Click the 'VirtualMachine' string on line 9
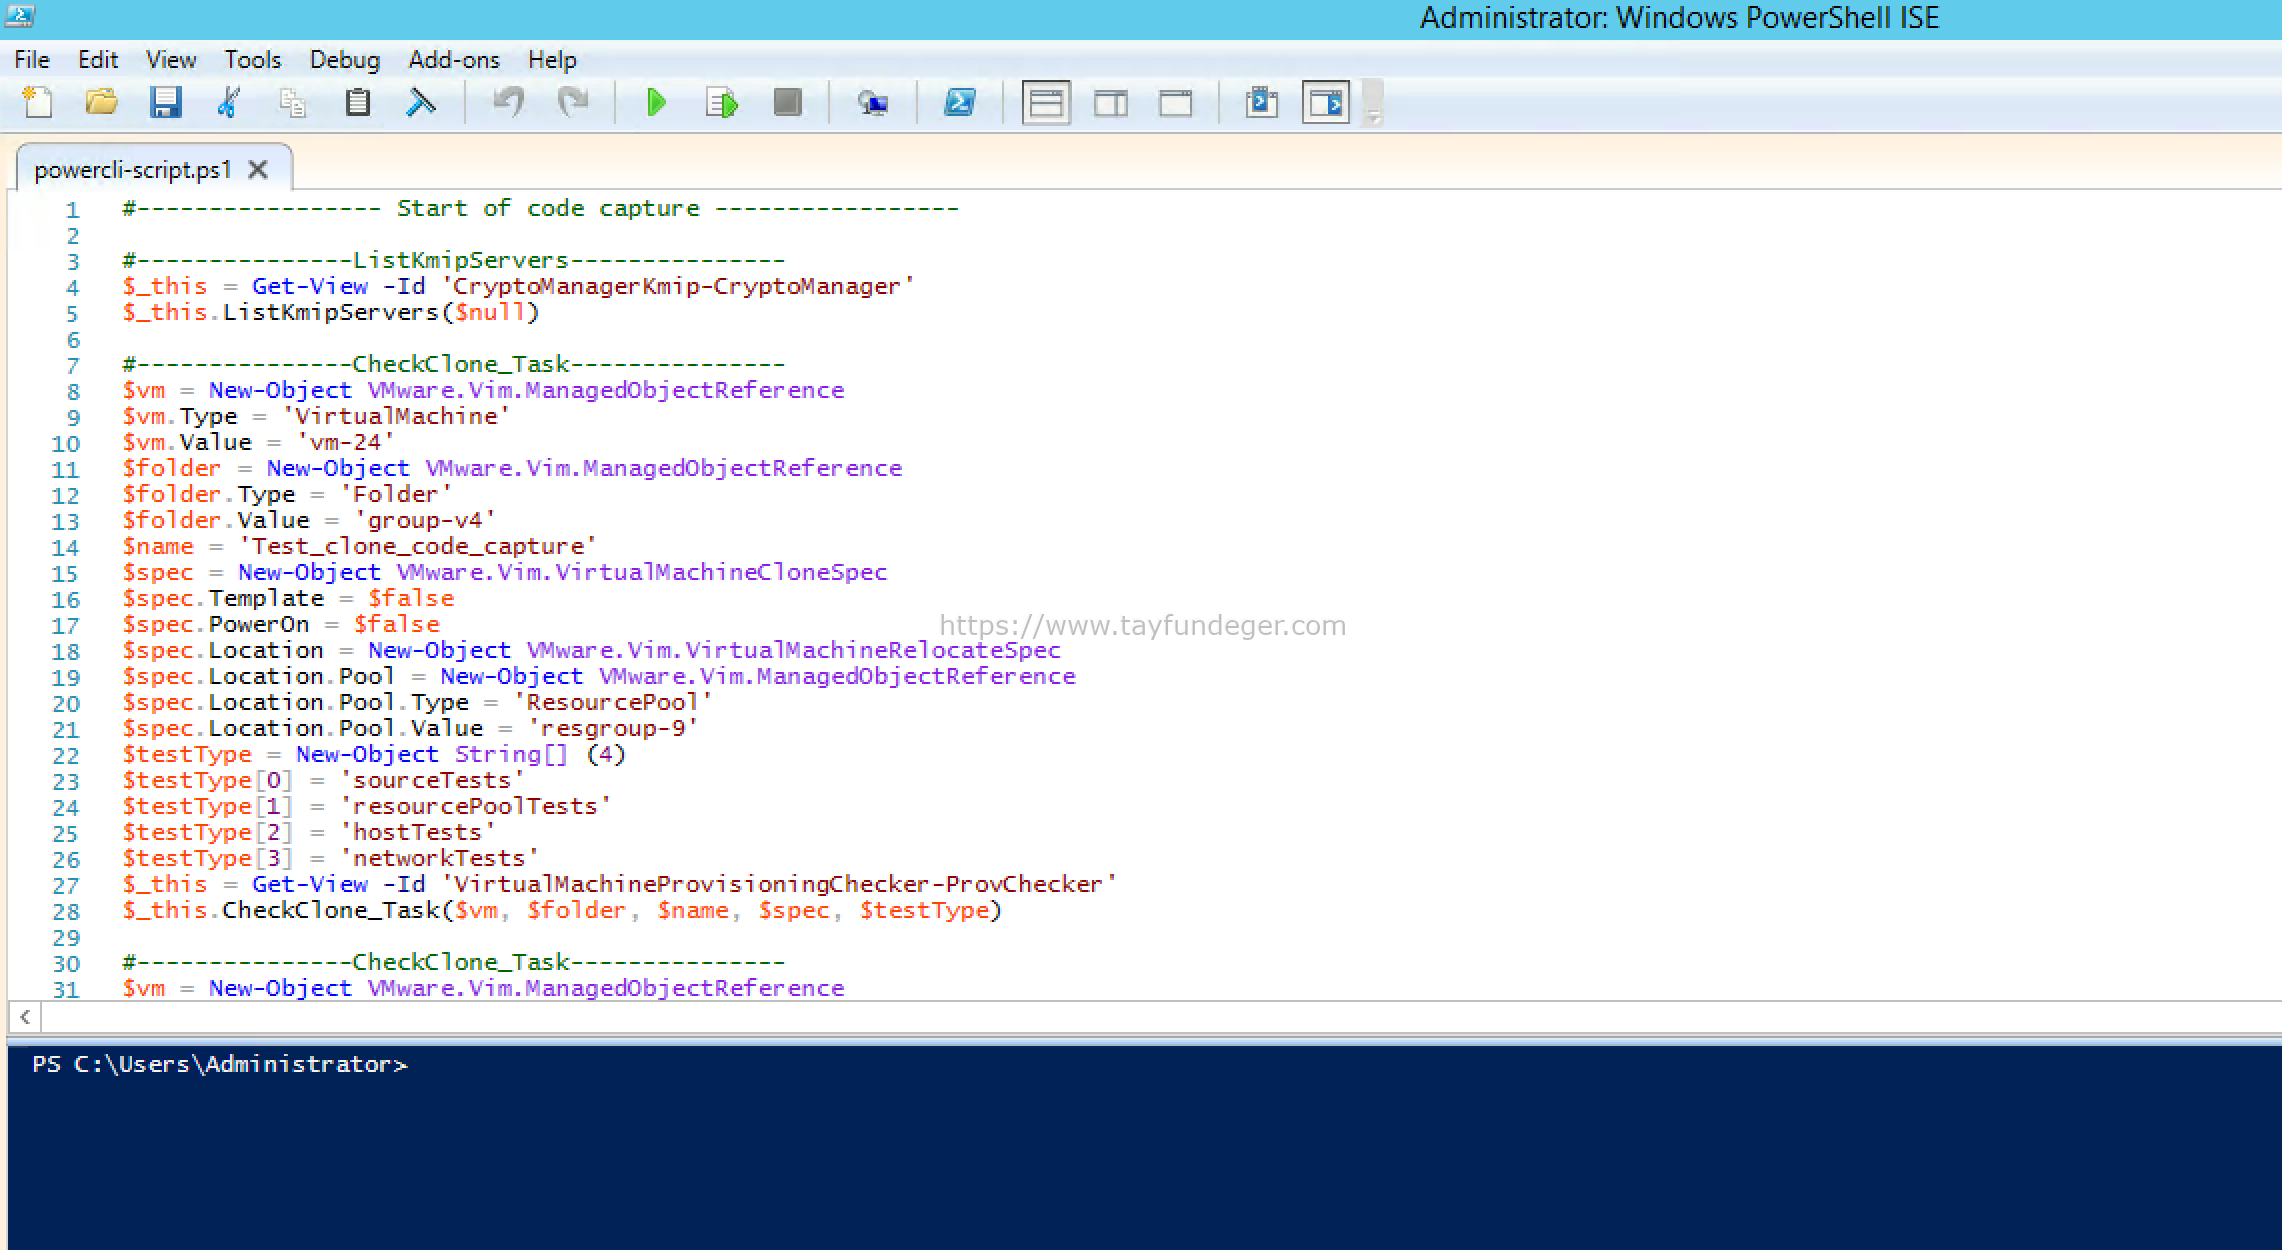 click(x=396, y=417)
